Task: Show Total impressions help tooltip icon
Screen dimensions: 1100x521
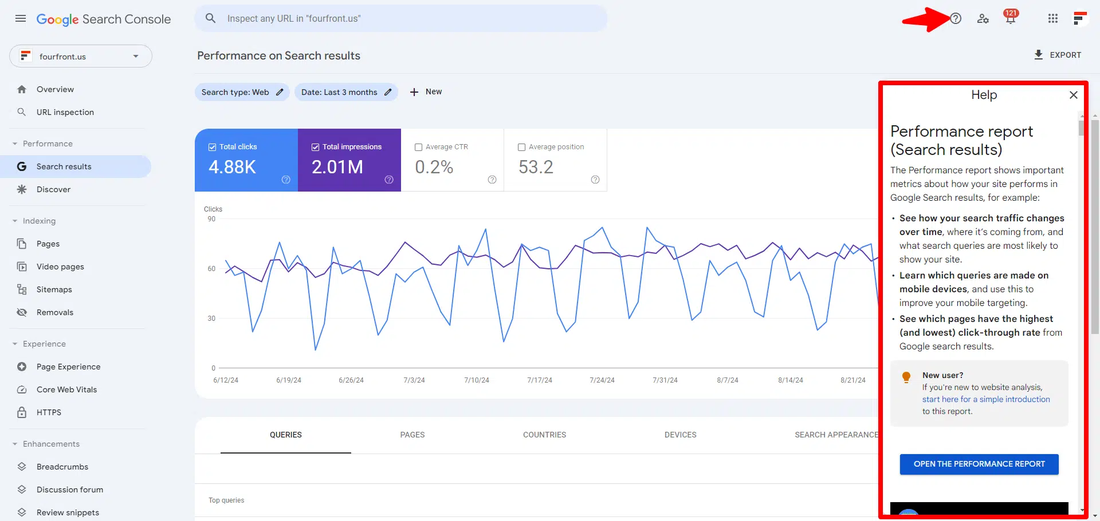Action: (389, 180)
